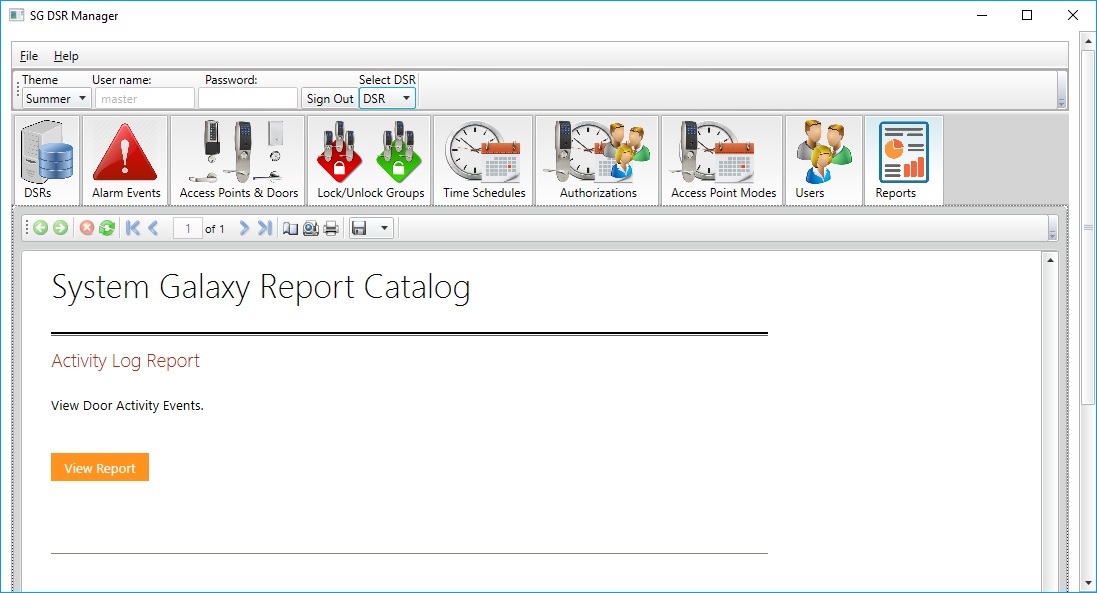Jump to last report page
This screenshot has height=593, width=1097.
pyautogui.click(x=264, y=228)
